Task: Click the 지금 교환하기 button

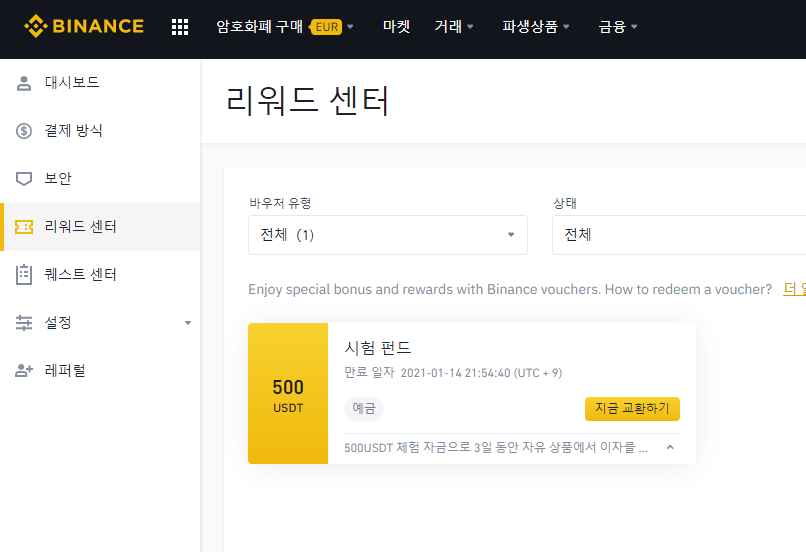Action: [x=632, y=409]
